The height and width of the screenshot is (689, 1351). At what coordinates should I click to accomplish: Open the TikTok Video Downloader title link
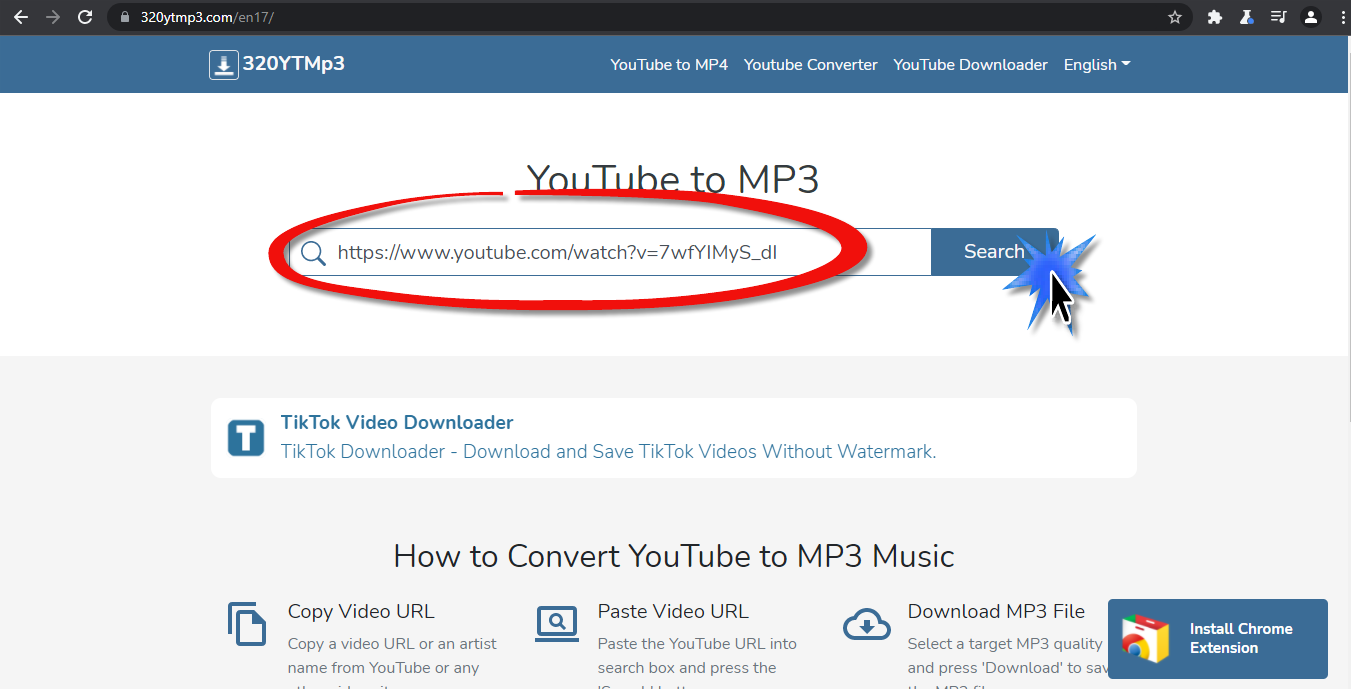coord(397,422)
